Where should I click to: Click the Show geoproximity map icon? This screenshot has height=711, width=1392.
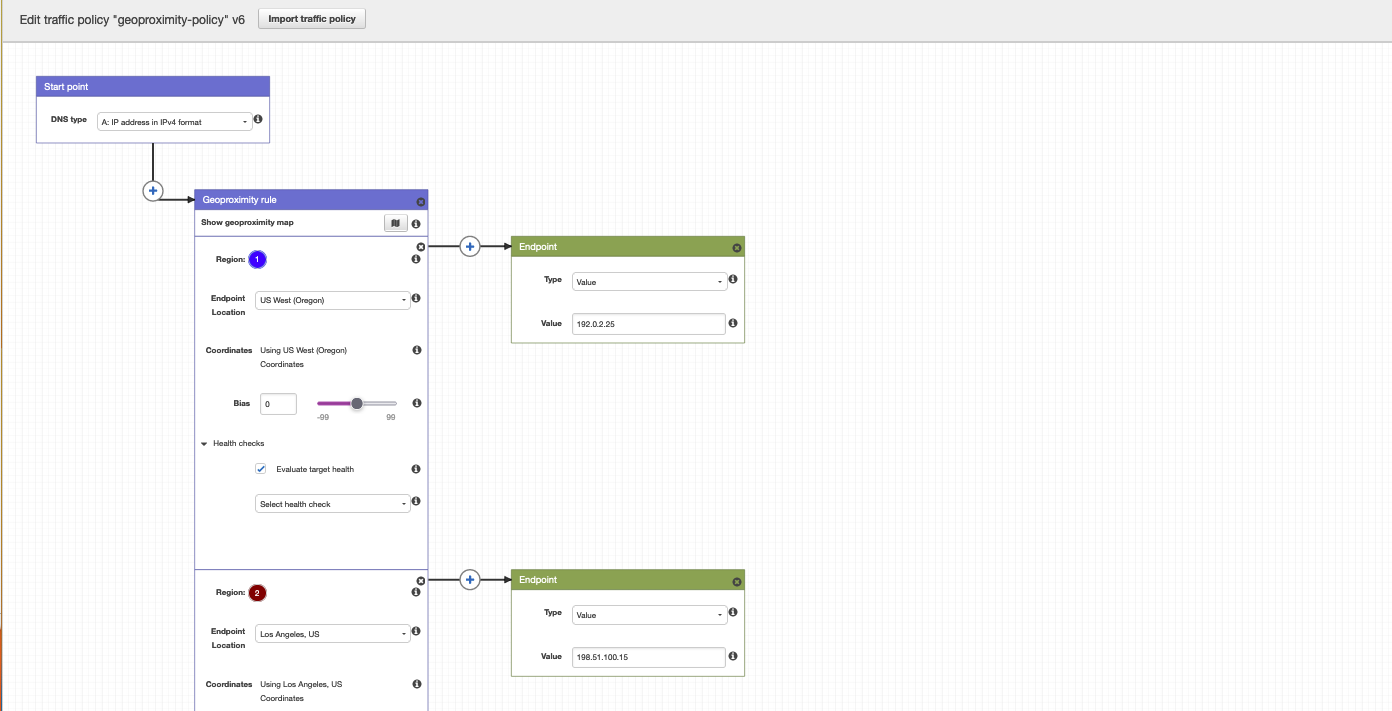(396, 222)
